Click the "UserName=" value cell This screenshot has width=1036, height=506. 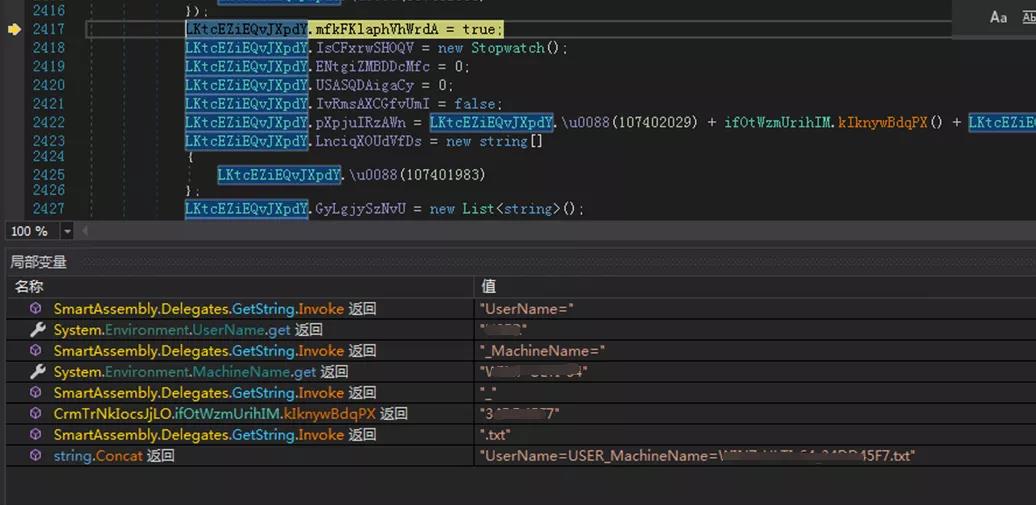526,309
